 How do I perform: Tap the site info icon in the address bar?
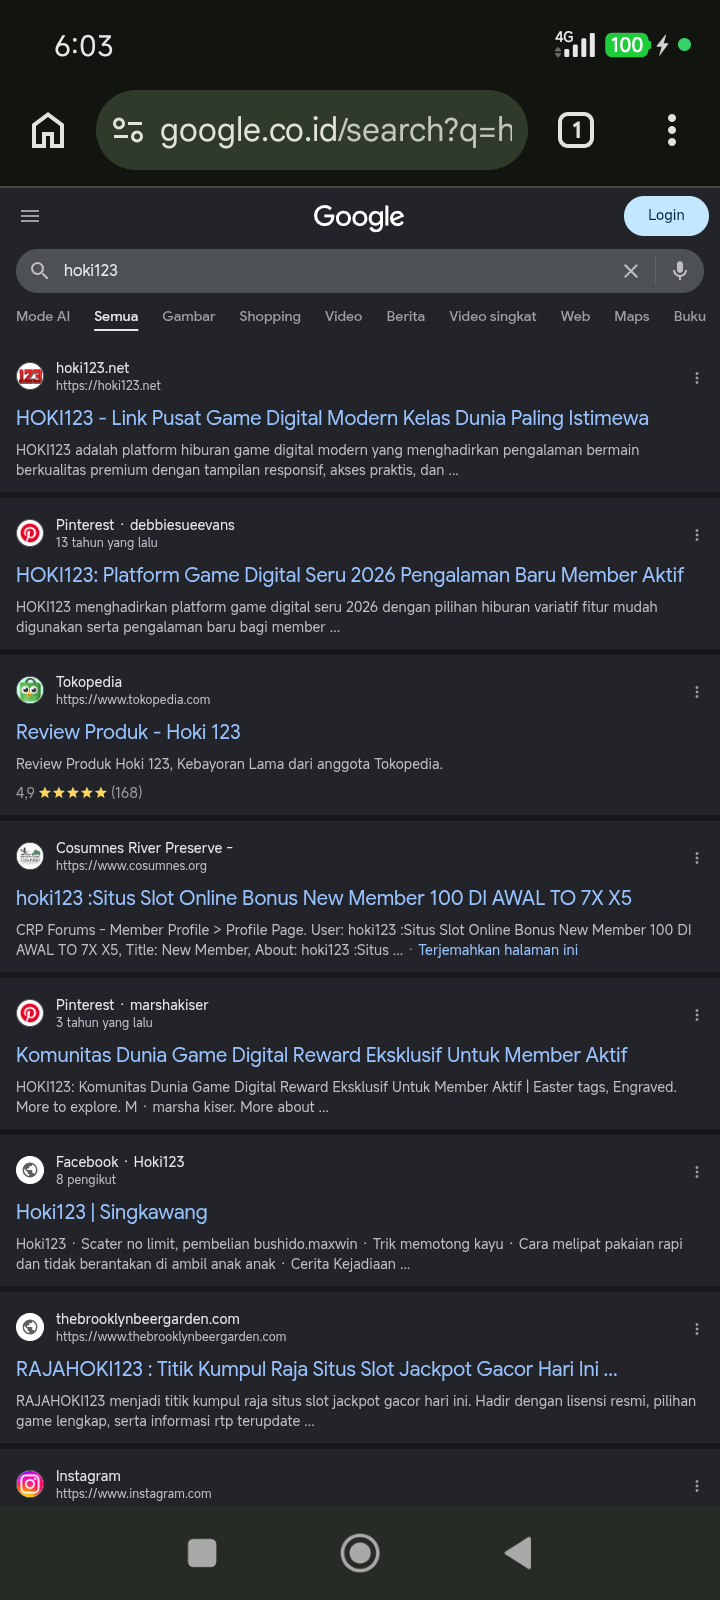[x=128, y=130]
